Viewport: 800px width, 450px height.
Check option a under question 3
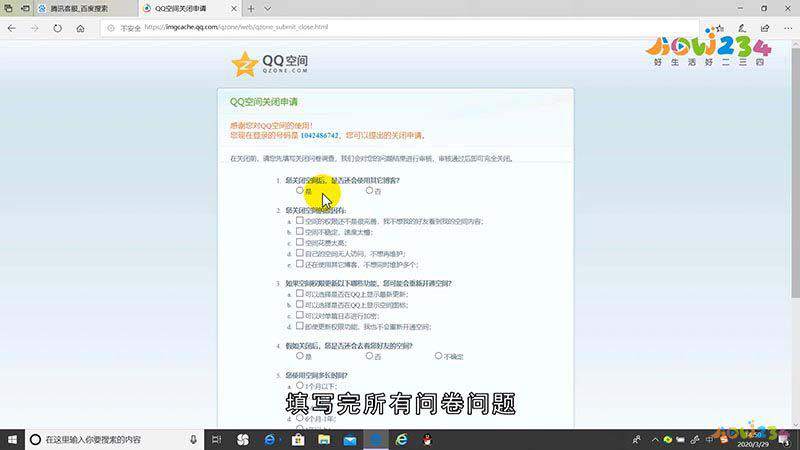(x=299, y=293)
